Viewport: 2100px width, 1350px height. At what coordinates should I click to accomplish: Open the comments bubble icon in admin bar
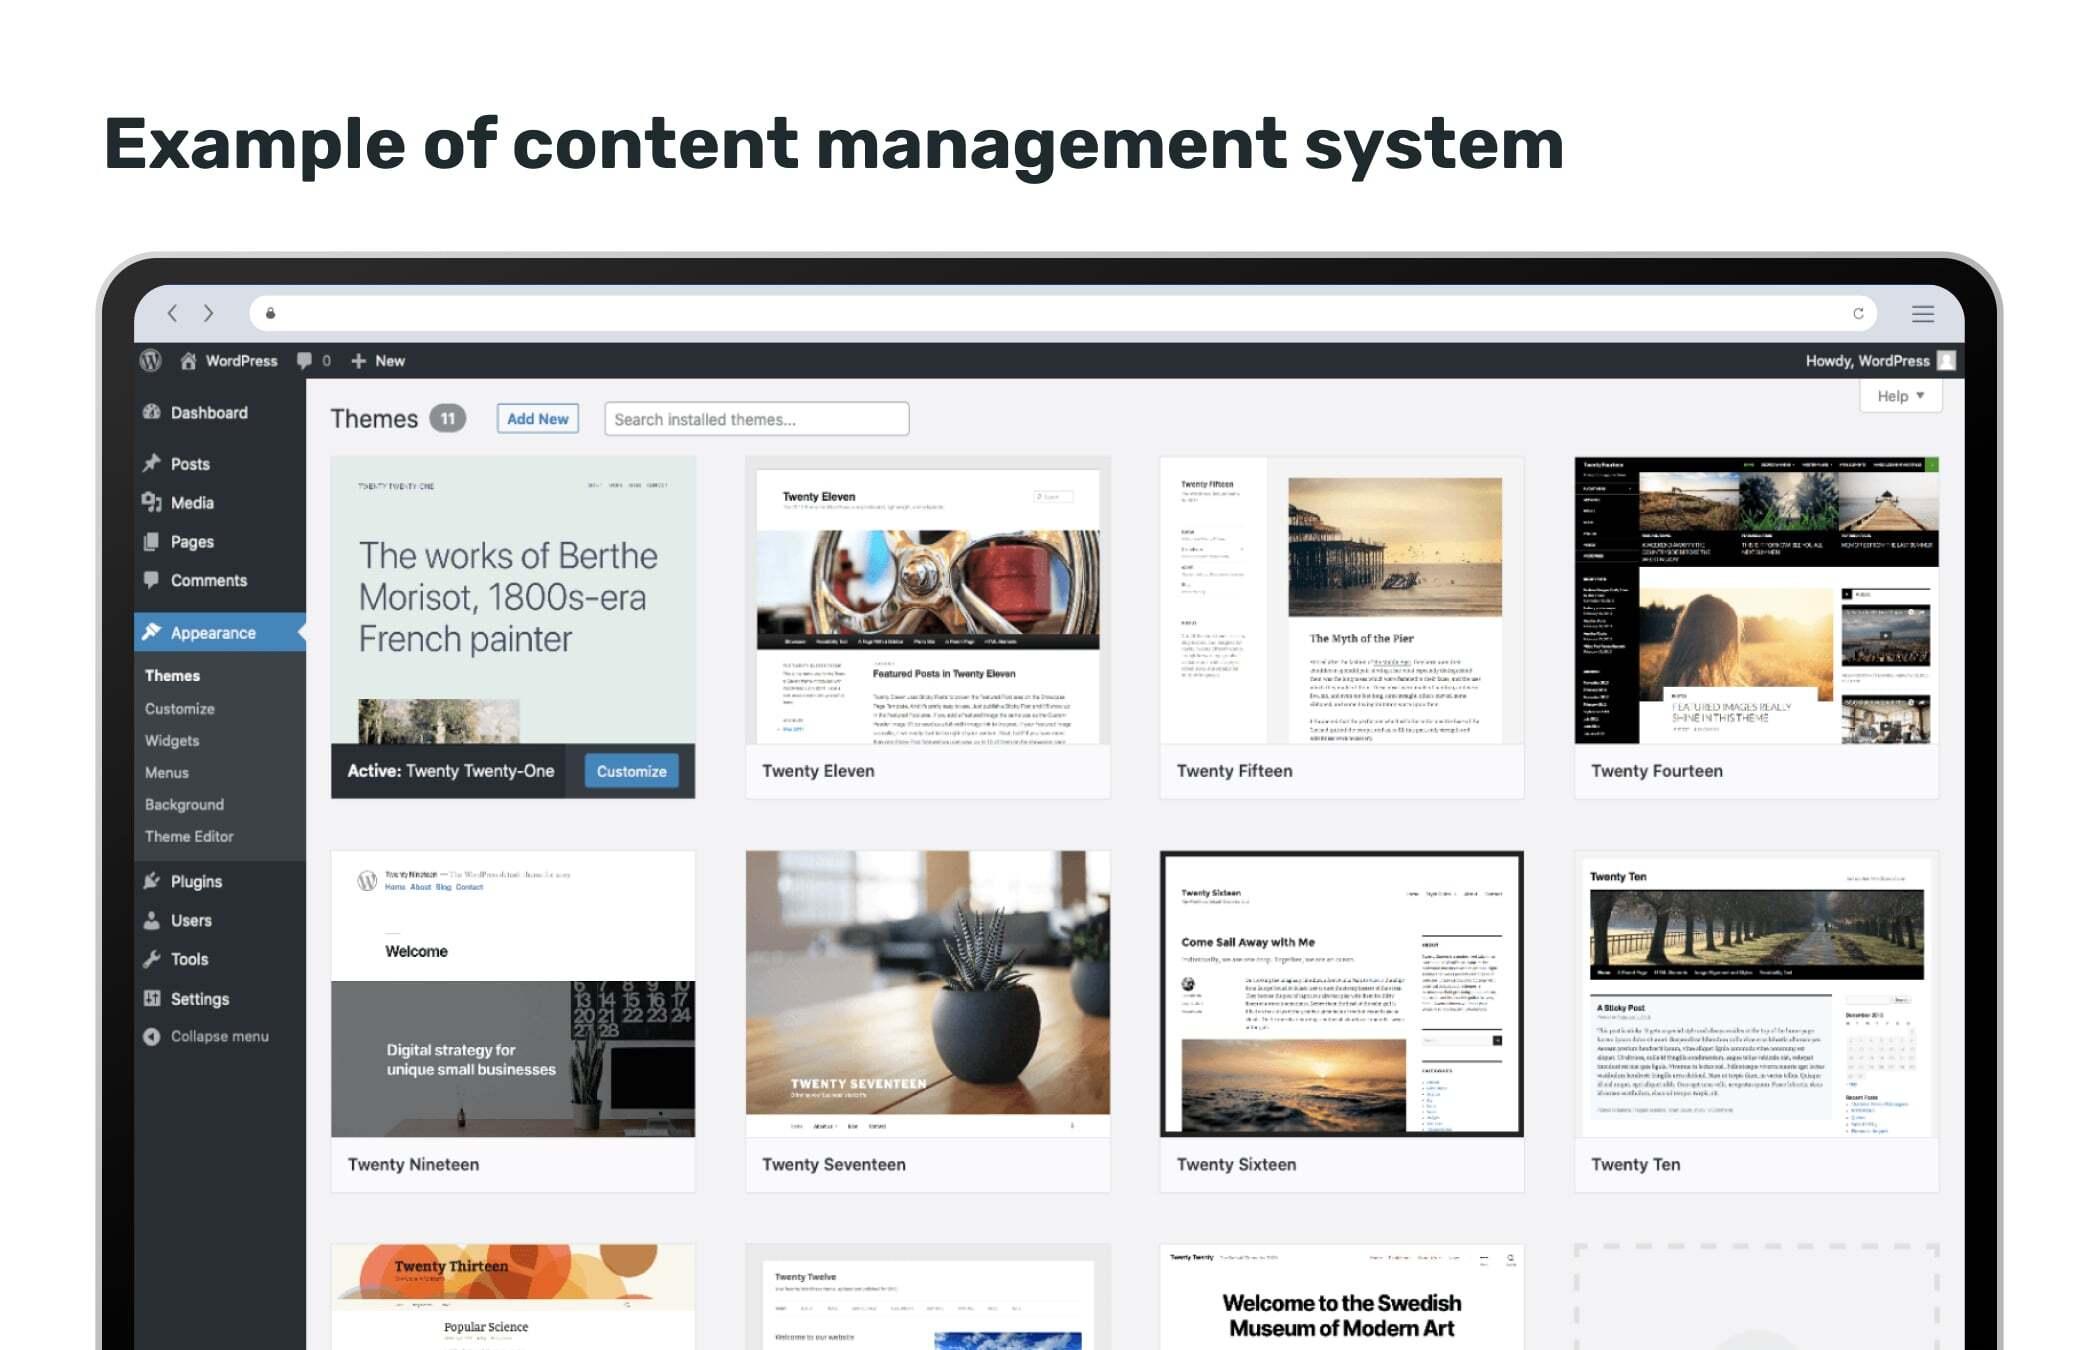[x=304, y=361]
